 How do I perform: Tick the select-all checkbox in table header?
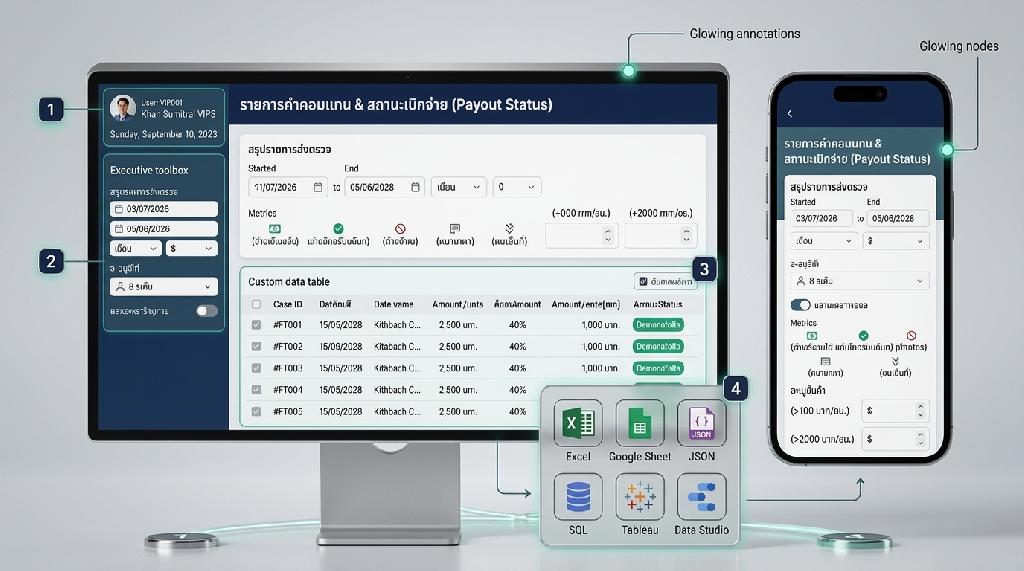coord(256,304)
